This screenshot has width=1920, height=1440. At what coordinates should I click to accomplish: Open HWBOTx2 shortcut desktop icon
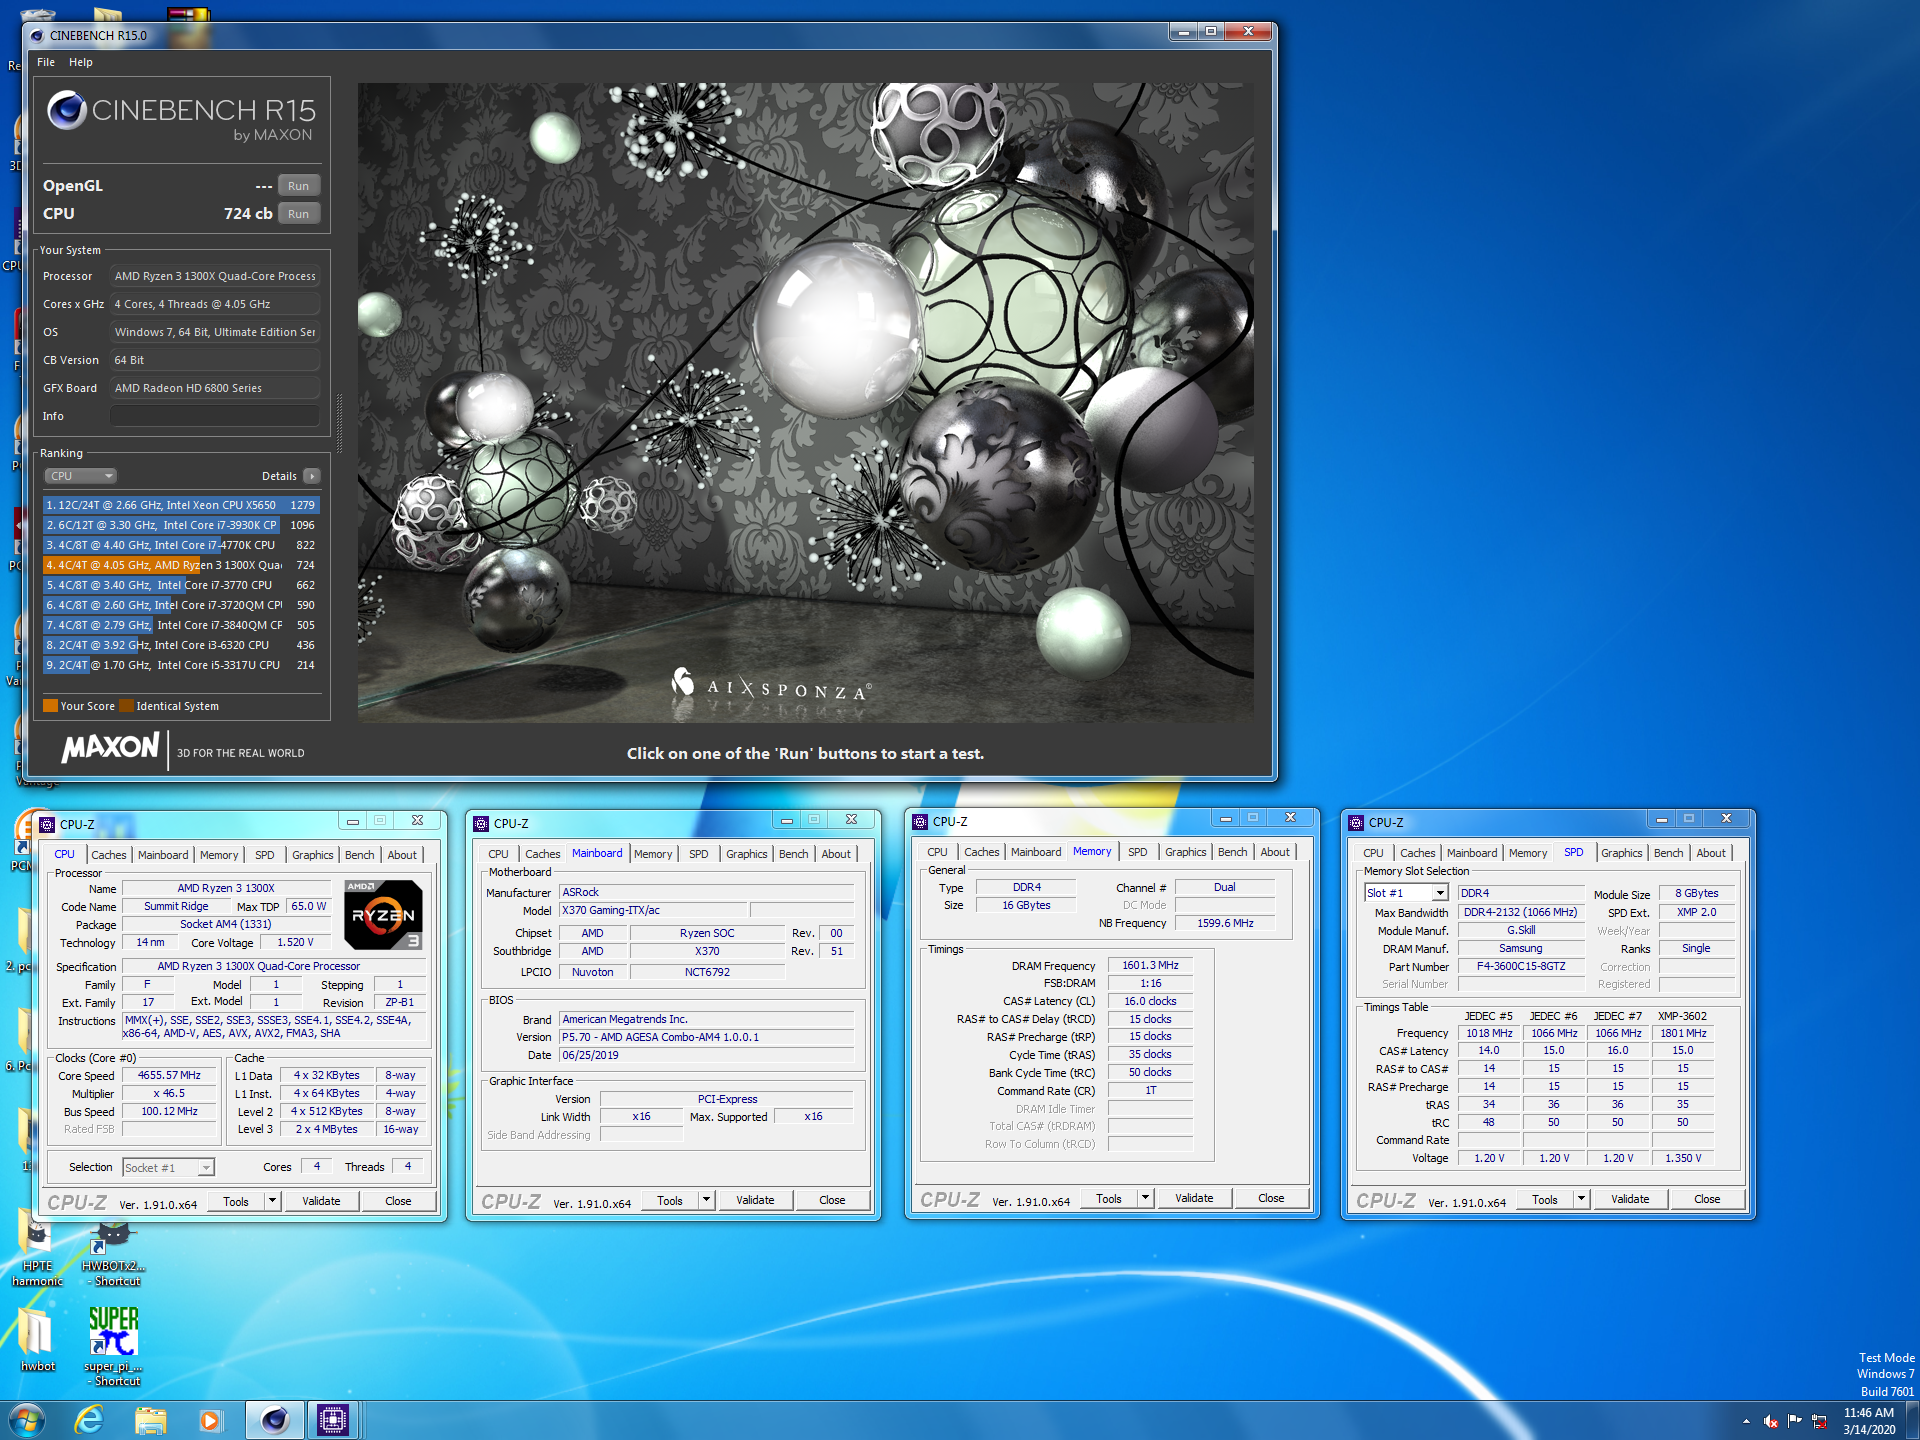tap(113, 1254)
